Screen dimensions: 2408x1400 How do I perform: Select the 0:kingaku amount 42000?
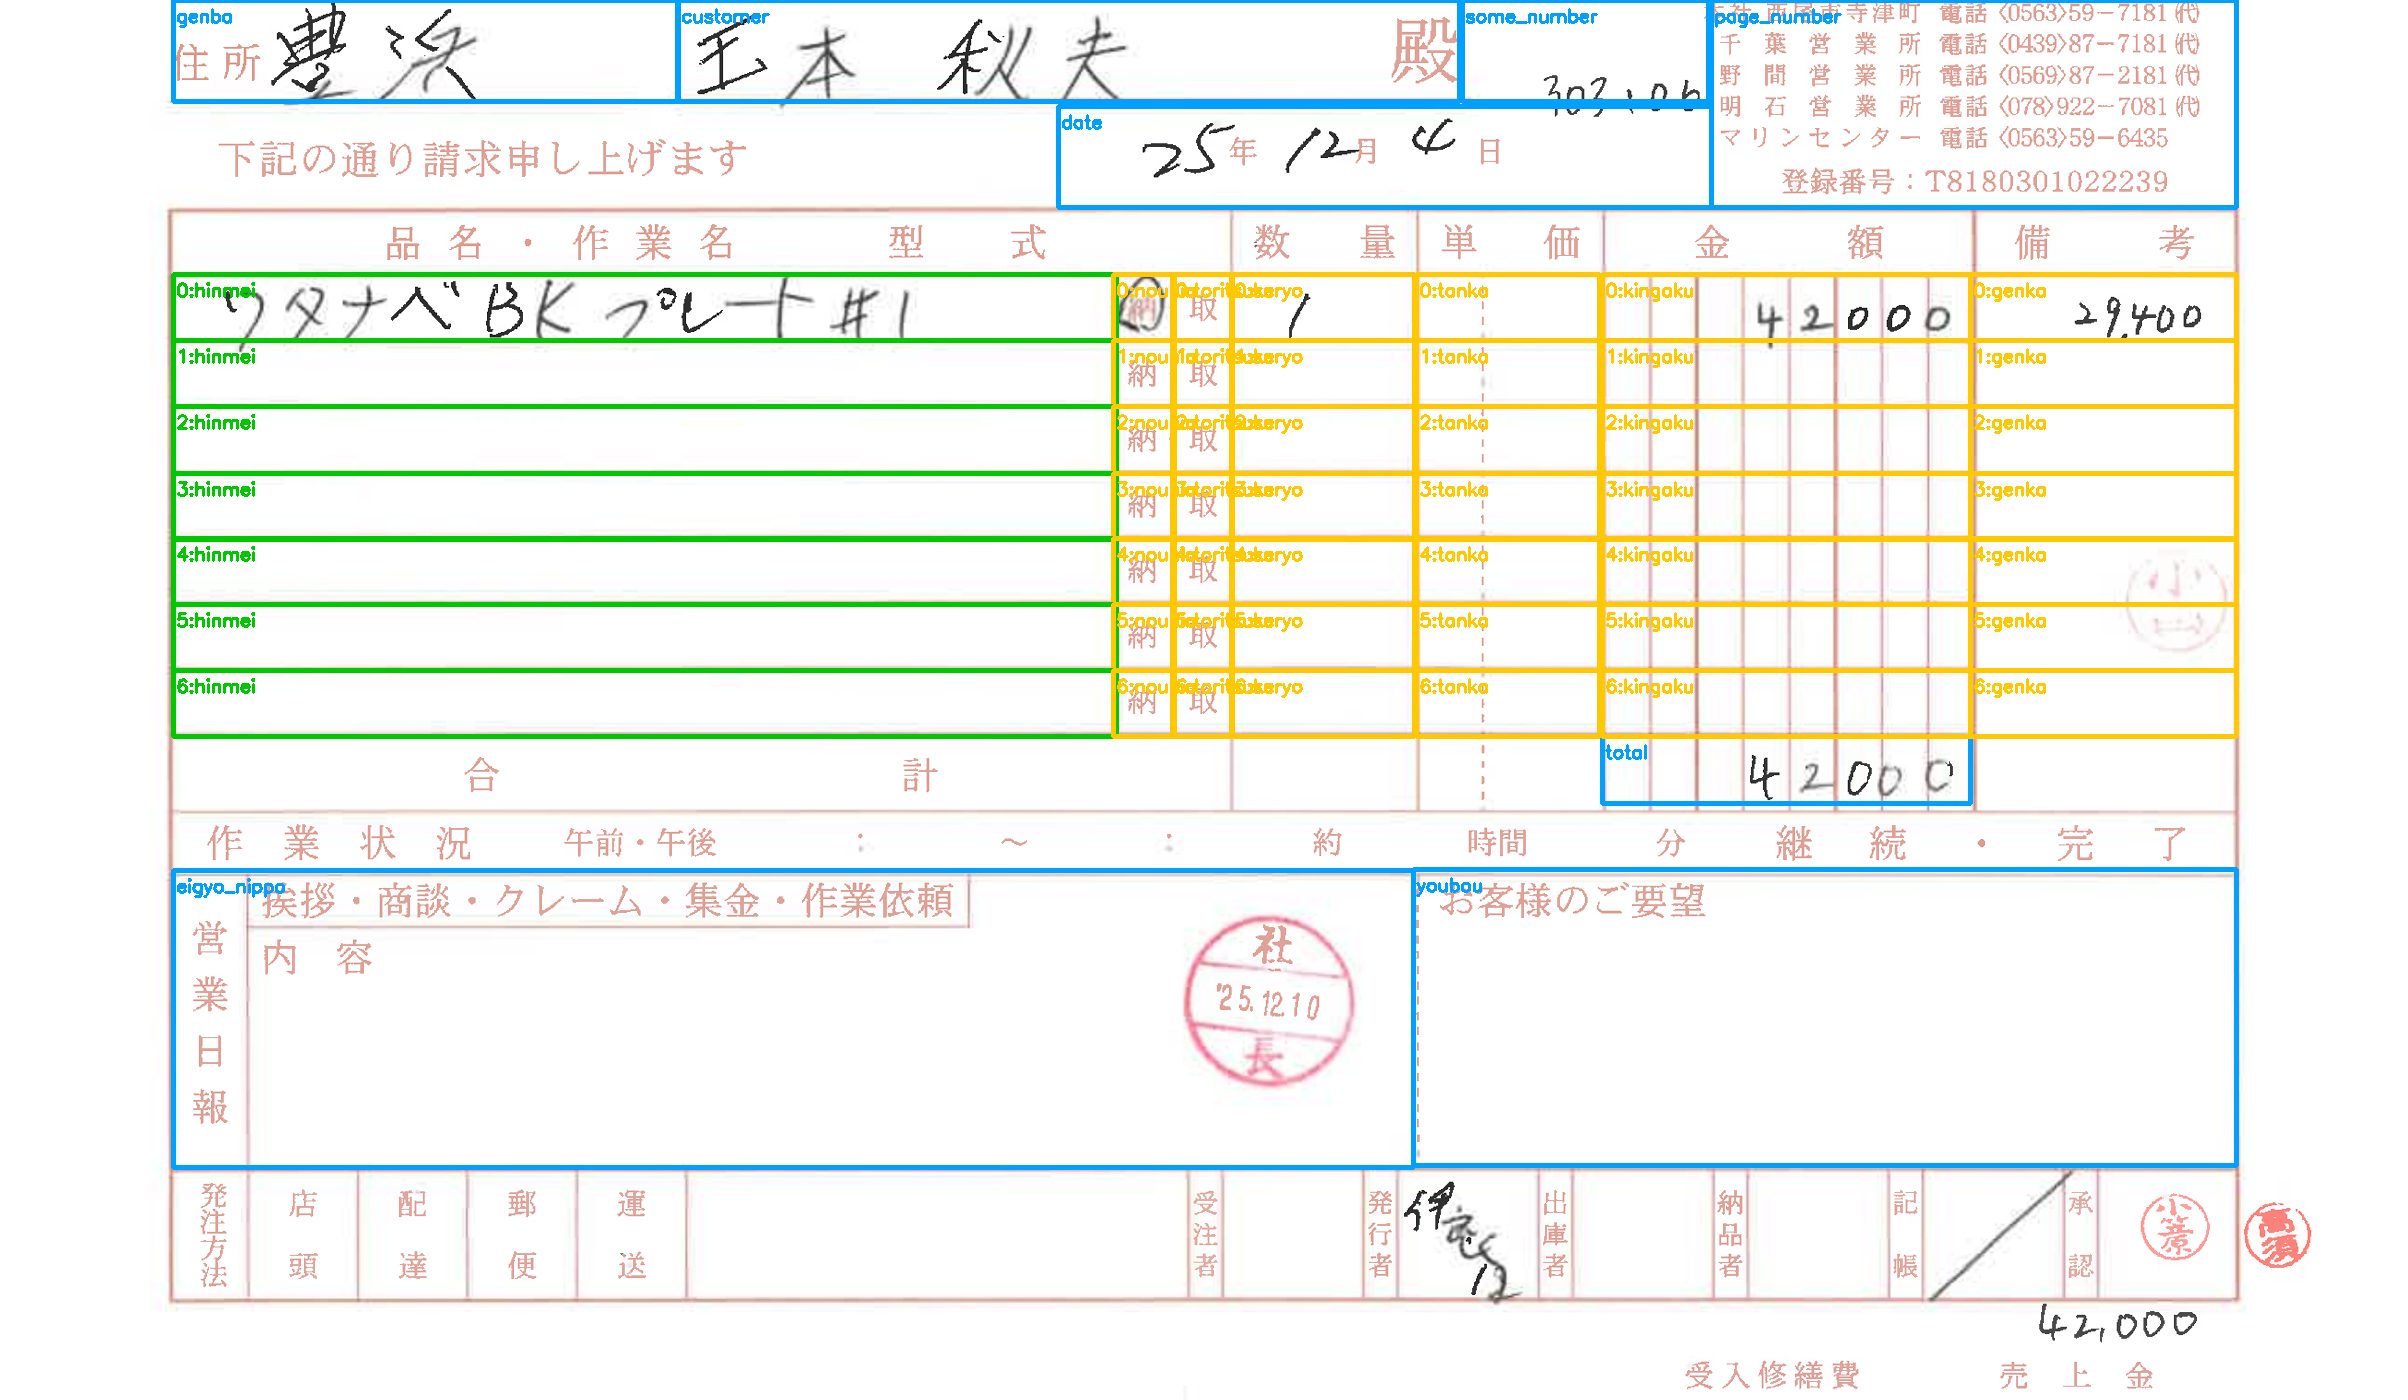tap(1853, 320)
